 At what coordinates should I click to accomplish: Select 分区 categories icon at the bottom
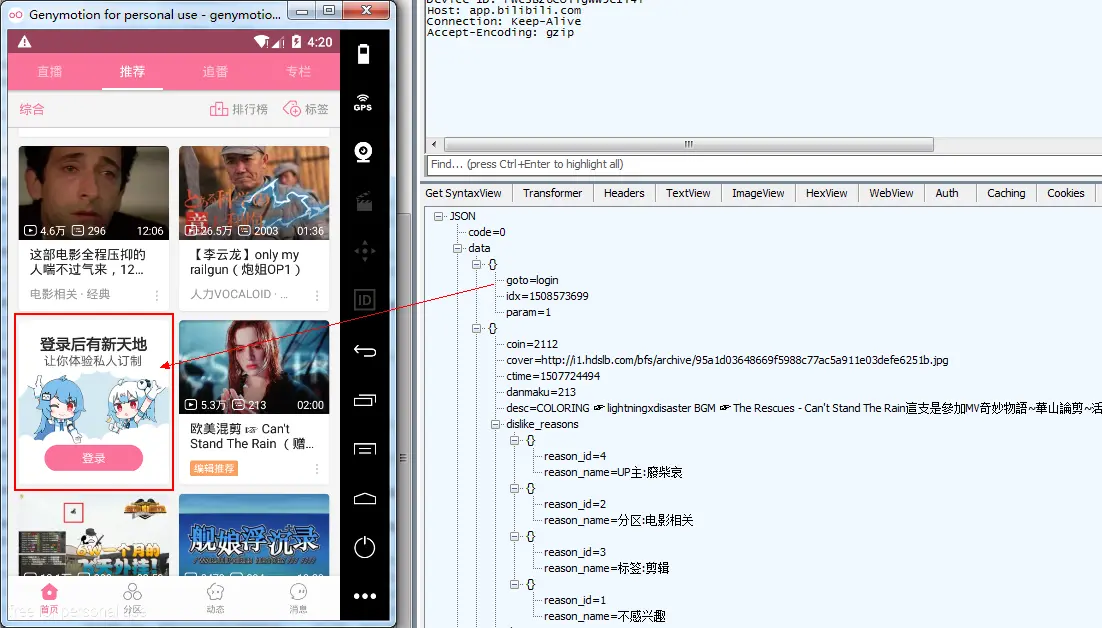(133, 595)
